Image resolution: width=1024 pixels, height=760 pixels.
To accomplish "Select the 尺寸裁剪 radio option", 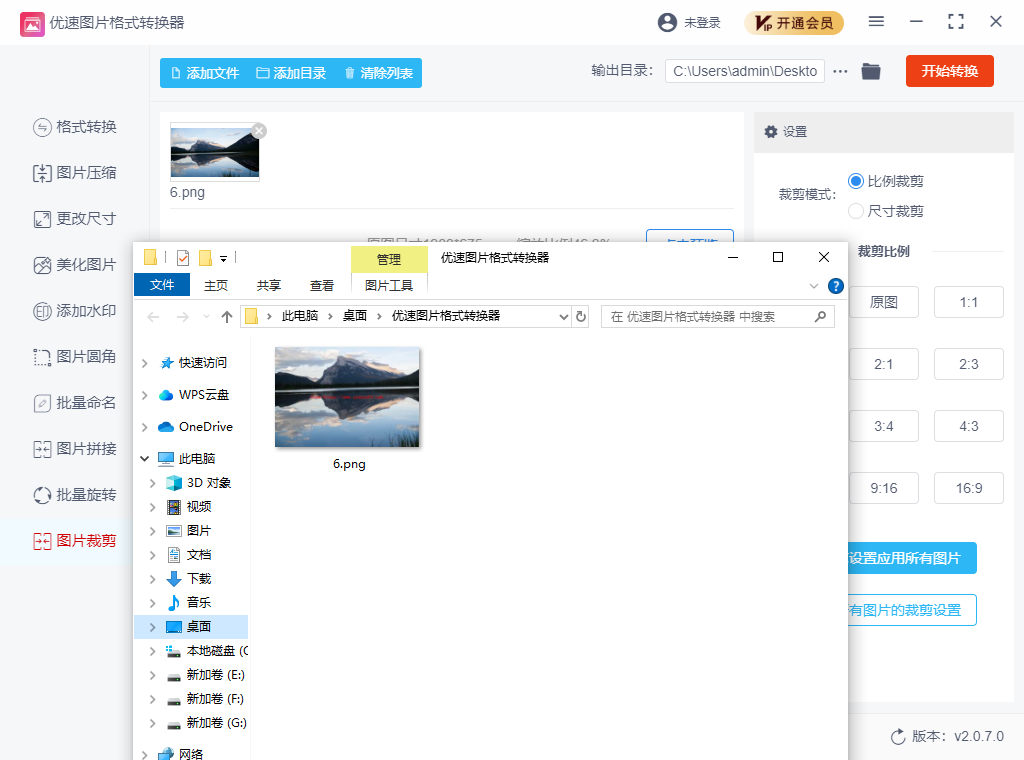I will (x=856, y=211).
